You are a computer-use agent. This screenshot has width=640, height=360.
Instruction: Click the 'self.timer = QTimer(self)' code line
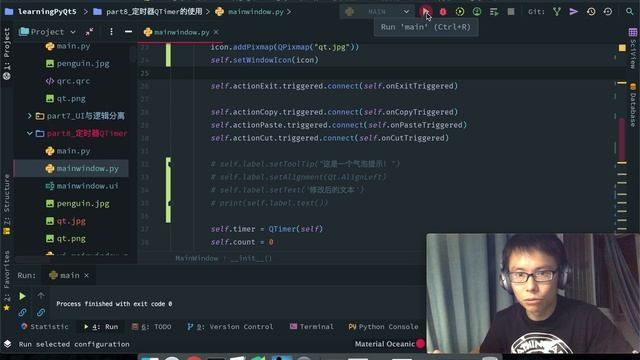pos(267,229)
